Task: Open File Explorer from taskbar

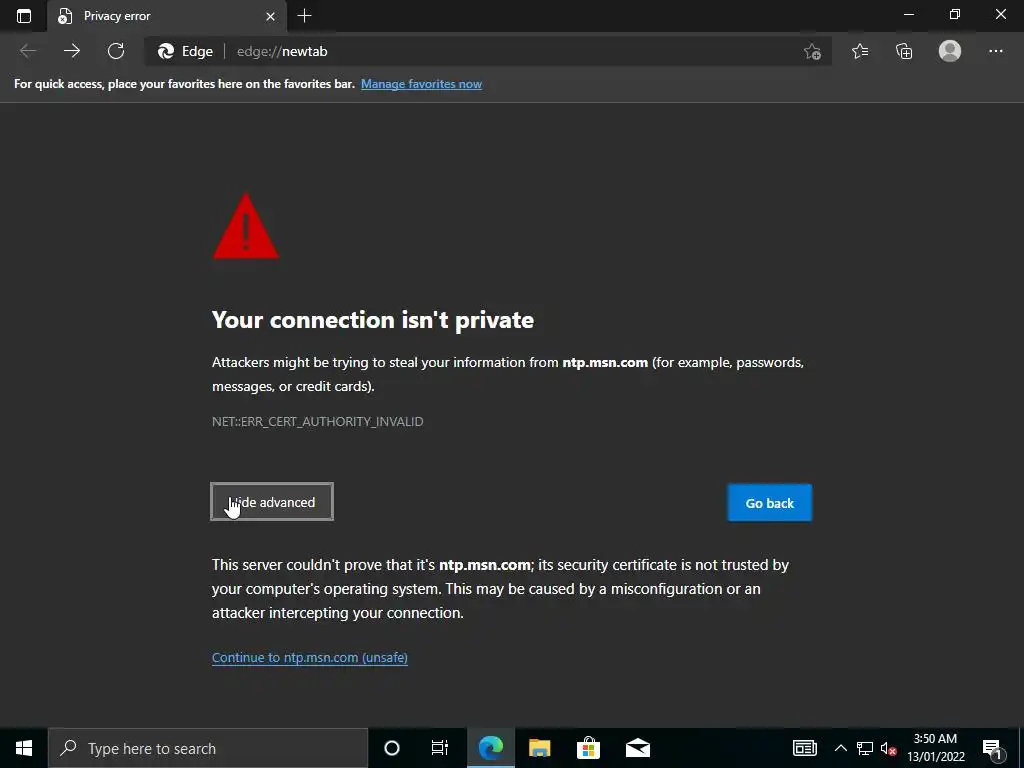Action: [539, 748]
